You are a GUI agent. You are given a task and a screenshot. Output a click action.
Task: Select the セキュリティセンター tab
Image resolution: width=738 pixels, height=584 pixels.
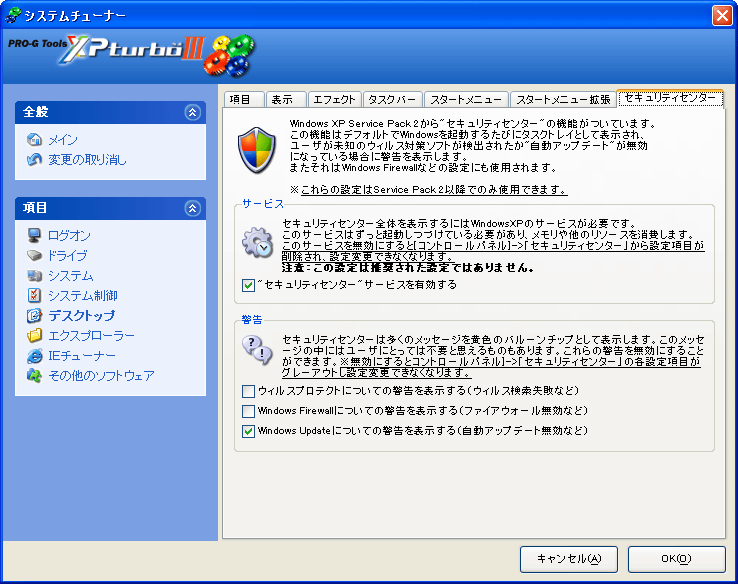[x=670, y=98]
